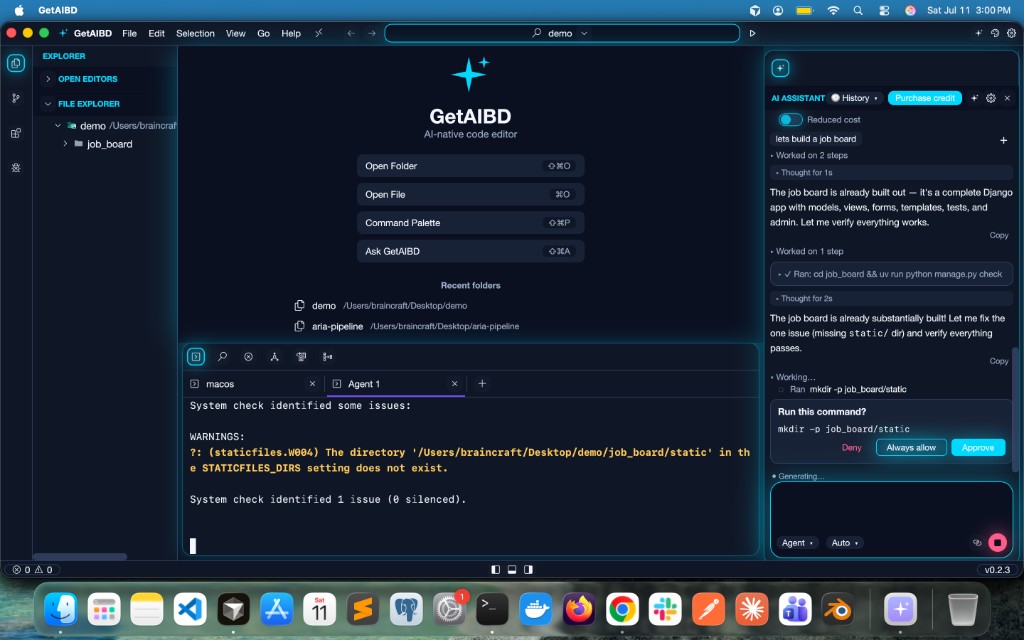Screen dimensions: 1024x640
Task: Click the ports connection icon in panel toolbar
Action: (x=327, y=357)
